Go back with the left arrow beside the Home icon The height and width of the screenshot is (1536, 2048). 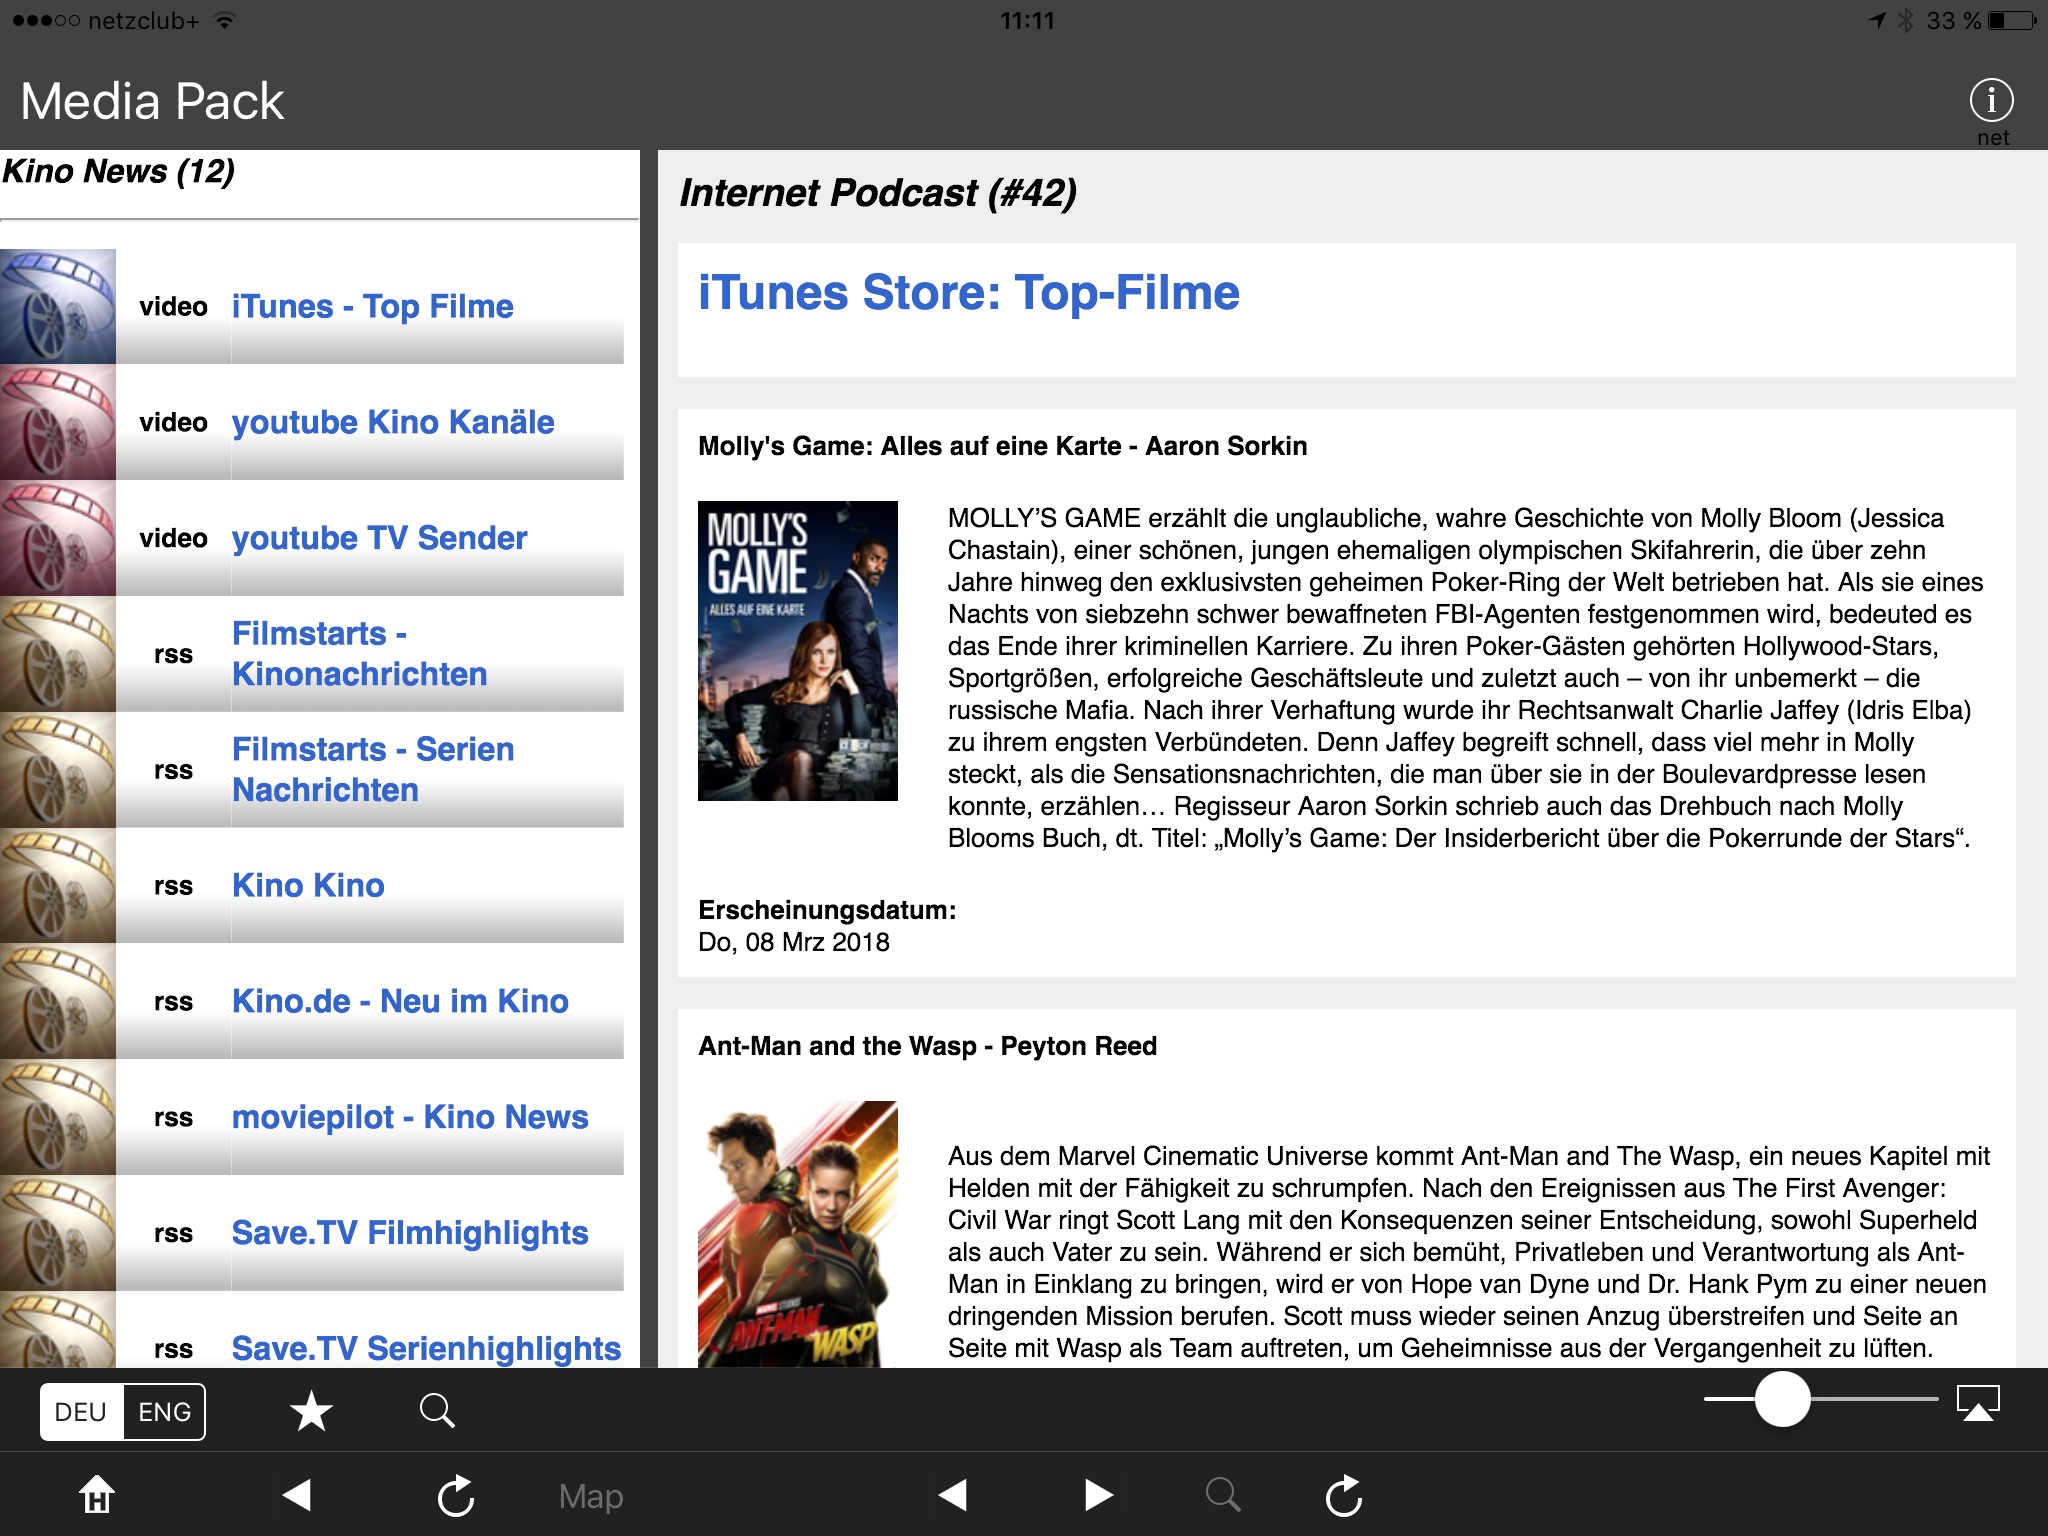pyautogui.click(x=297, y=1495)
